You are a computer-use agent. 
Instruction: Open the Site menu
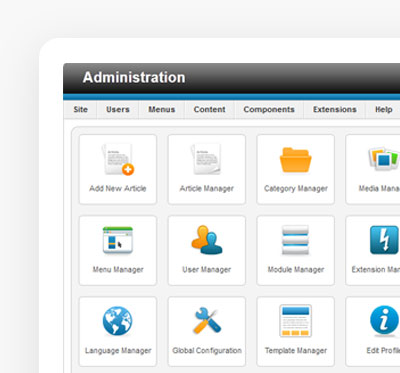pos(80,109)
